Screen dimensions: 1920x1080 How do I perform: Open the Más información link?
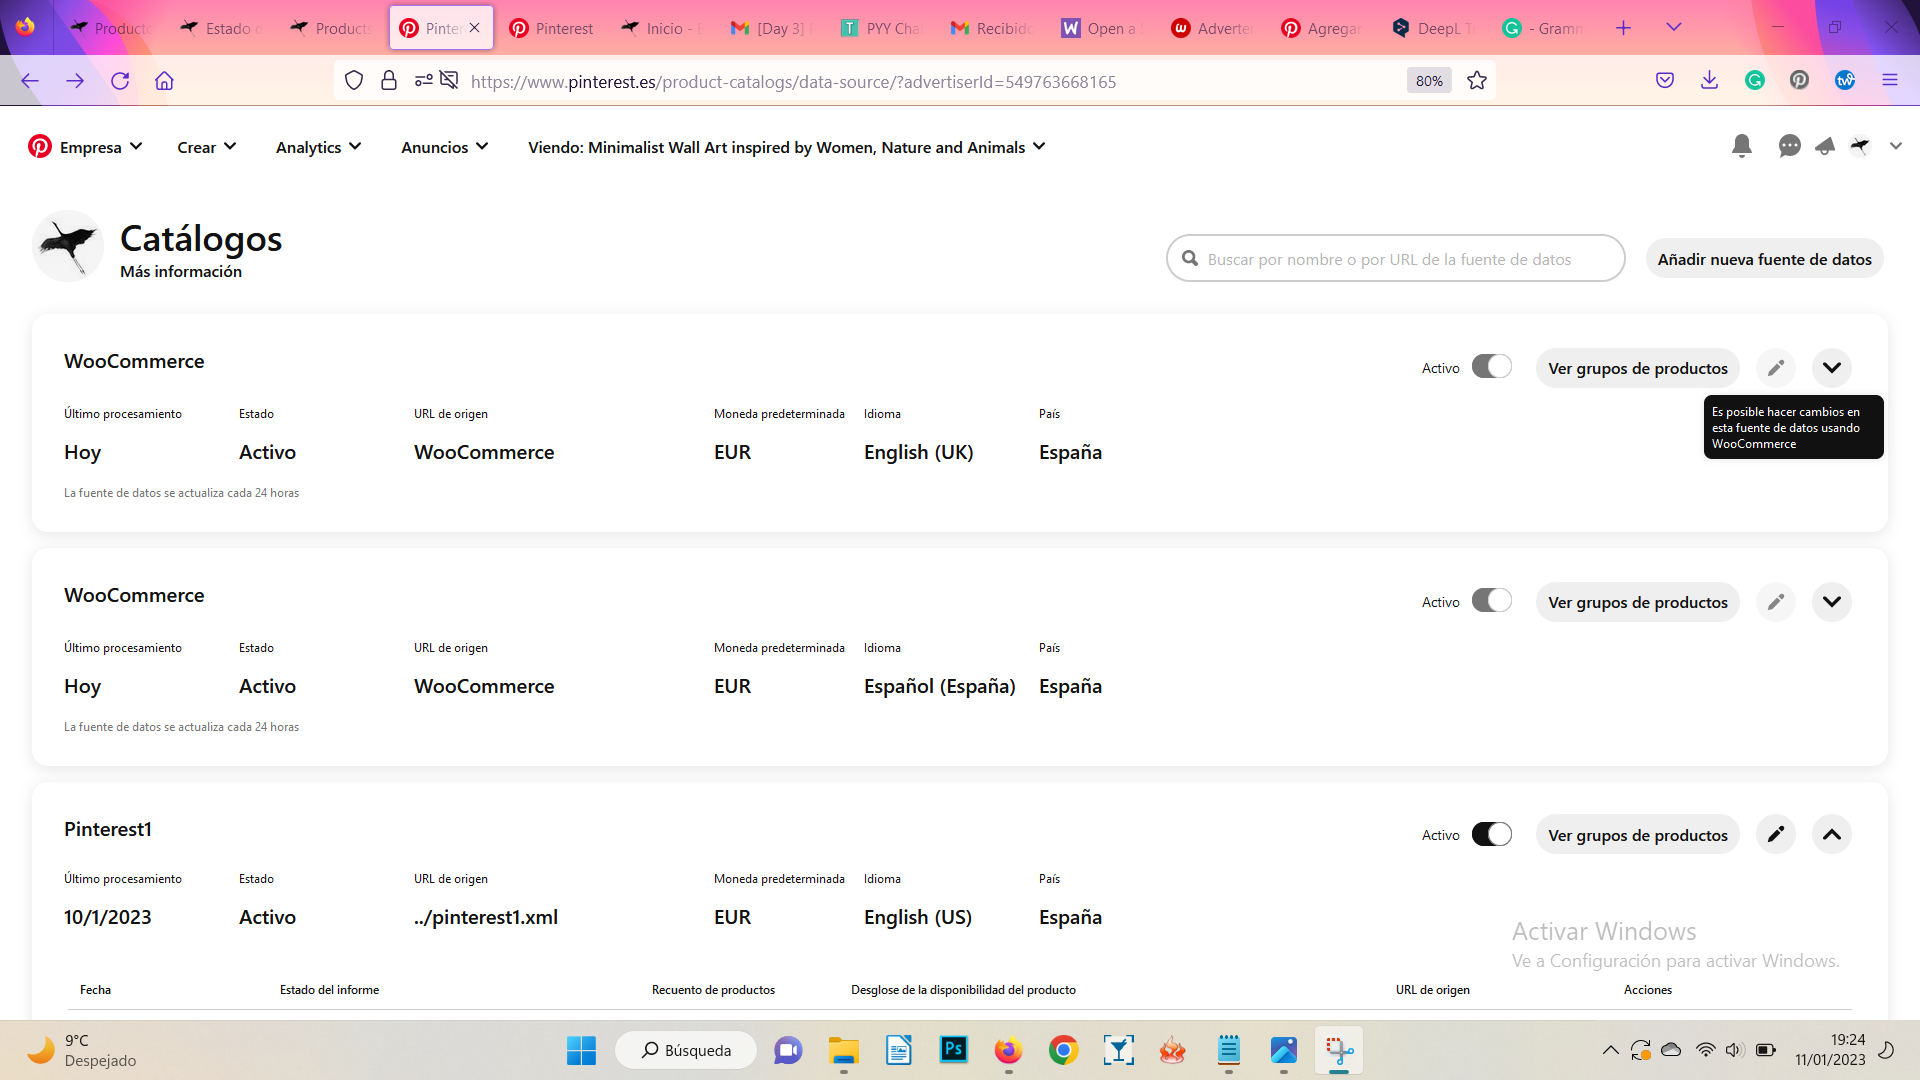coord(181,271)
